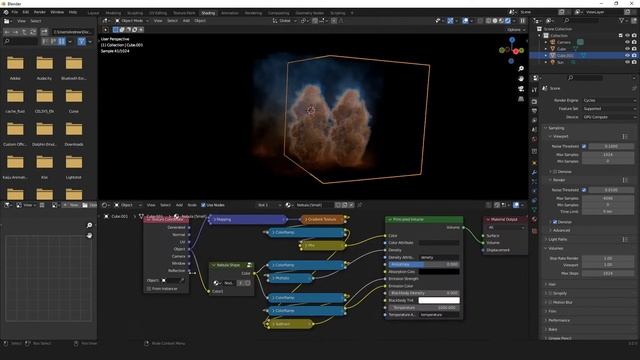Open the Global transform orientation dropdown
640x360 pixels.
[x=284, y=20]
